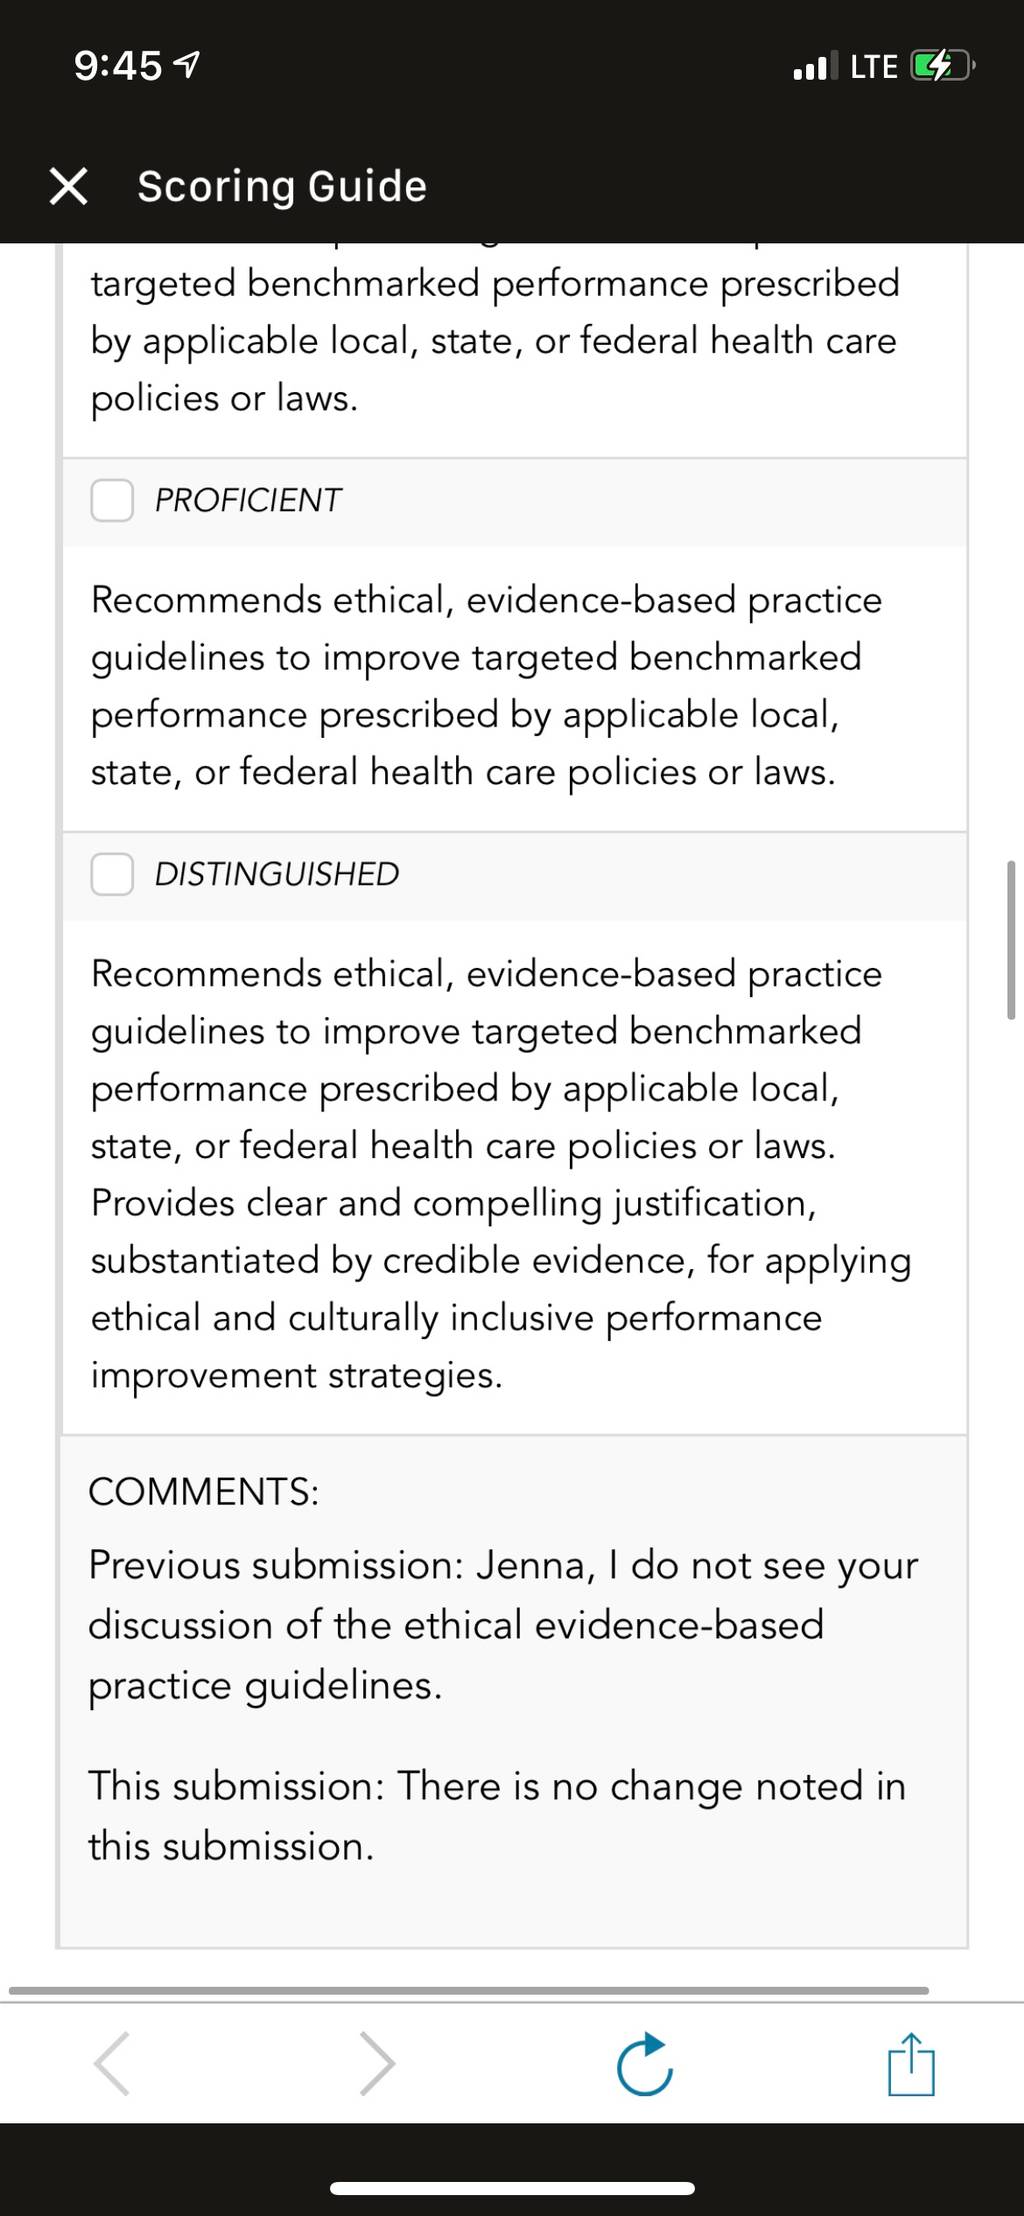Tap the browser forward arrow icon
Screen dimensions: 1024x2216
[378, 2063]
